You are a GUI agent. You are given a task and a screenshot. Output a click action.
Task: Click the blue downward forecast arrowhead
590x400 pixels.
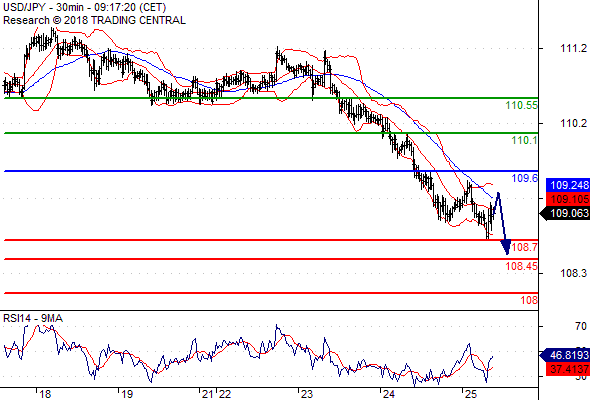point(506,247)
